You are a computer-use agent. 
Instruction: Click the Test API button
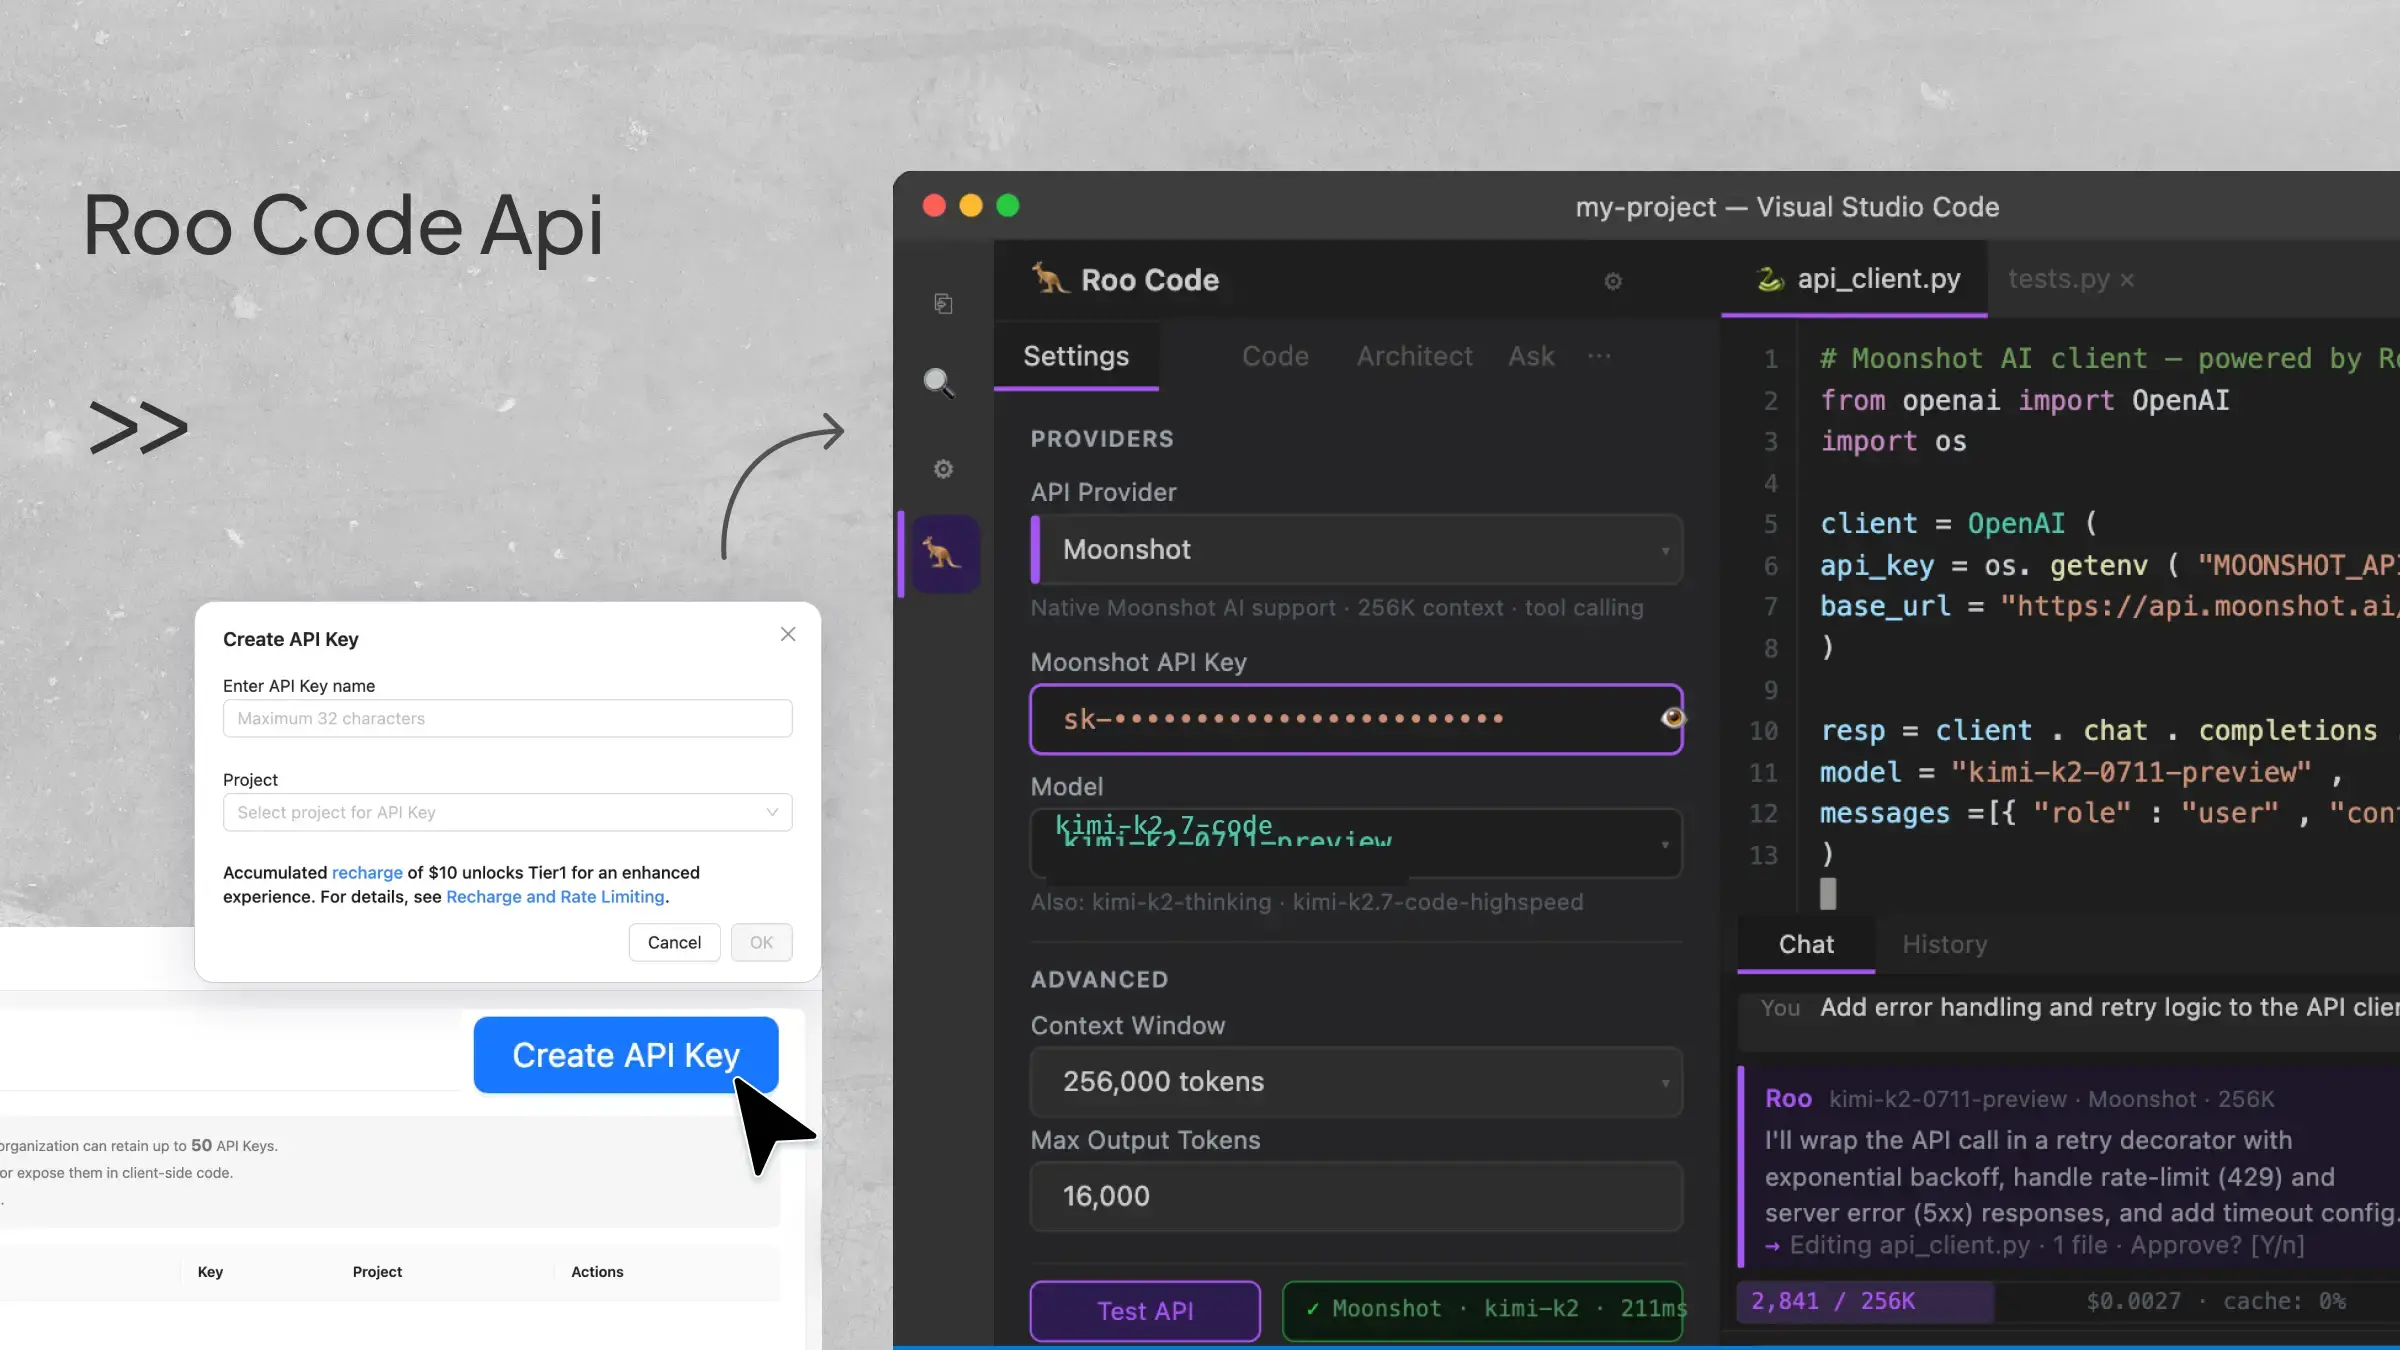1145,1310
